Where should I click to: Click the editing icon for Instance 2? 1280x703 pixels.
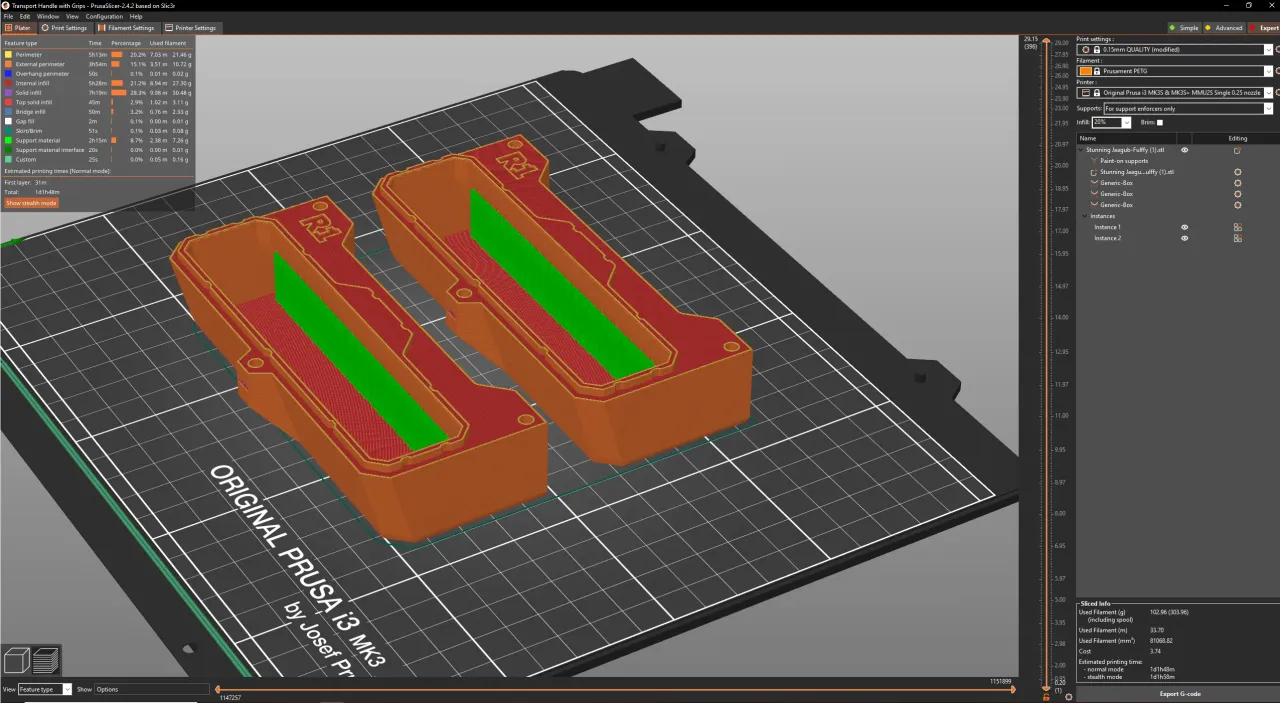(x=1237, y=238)
